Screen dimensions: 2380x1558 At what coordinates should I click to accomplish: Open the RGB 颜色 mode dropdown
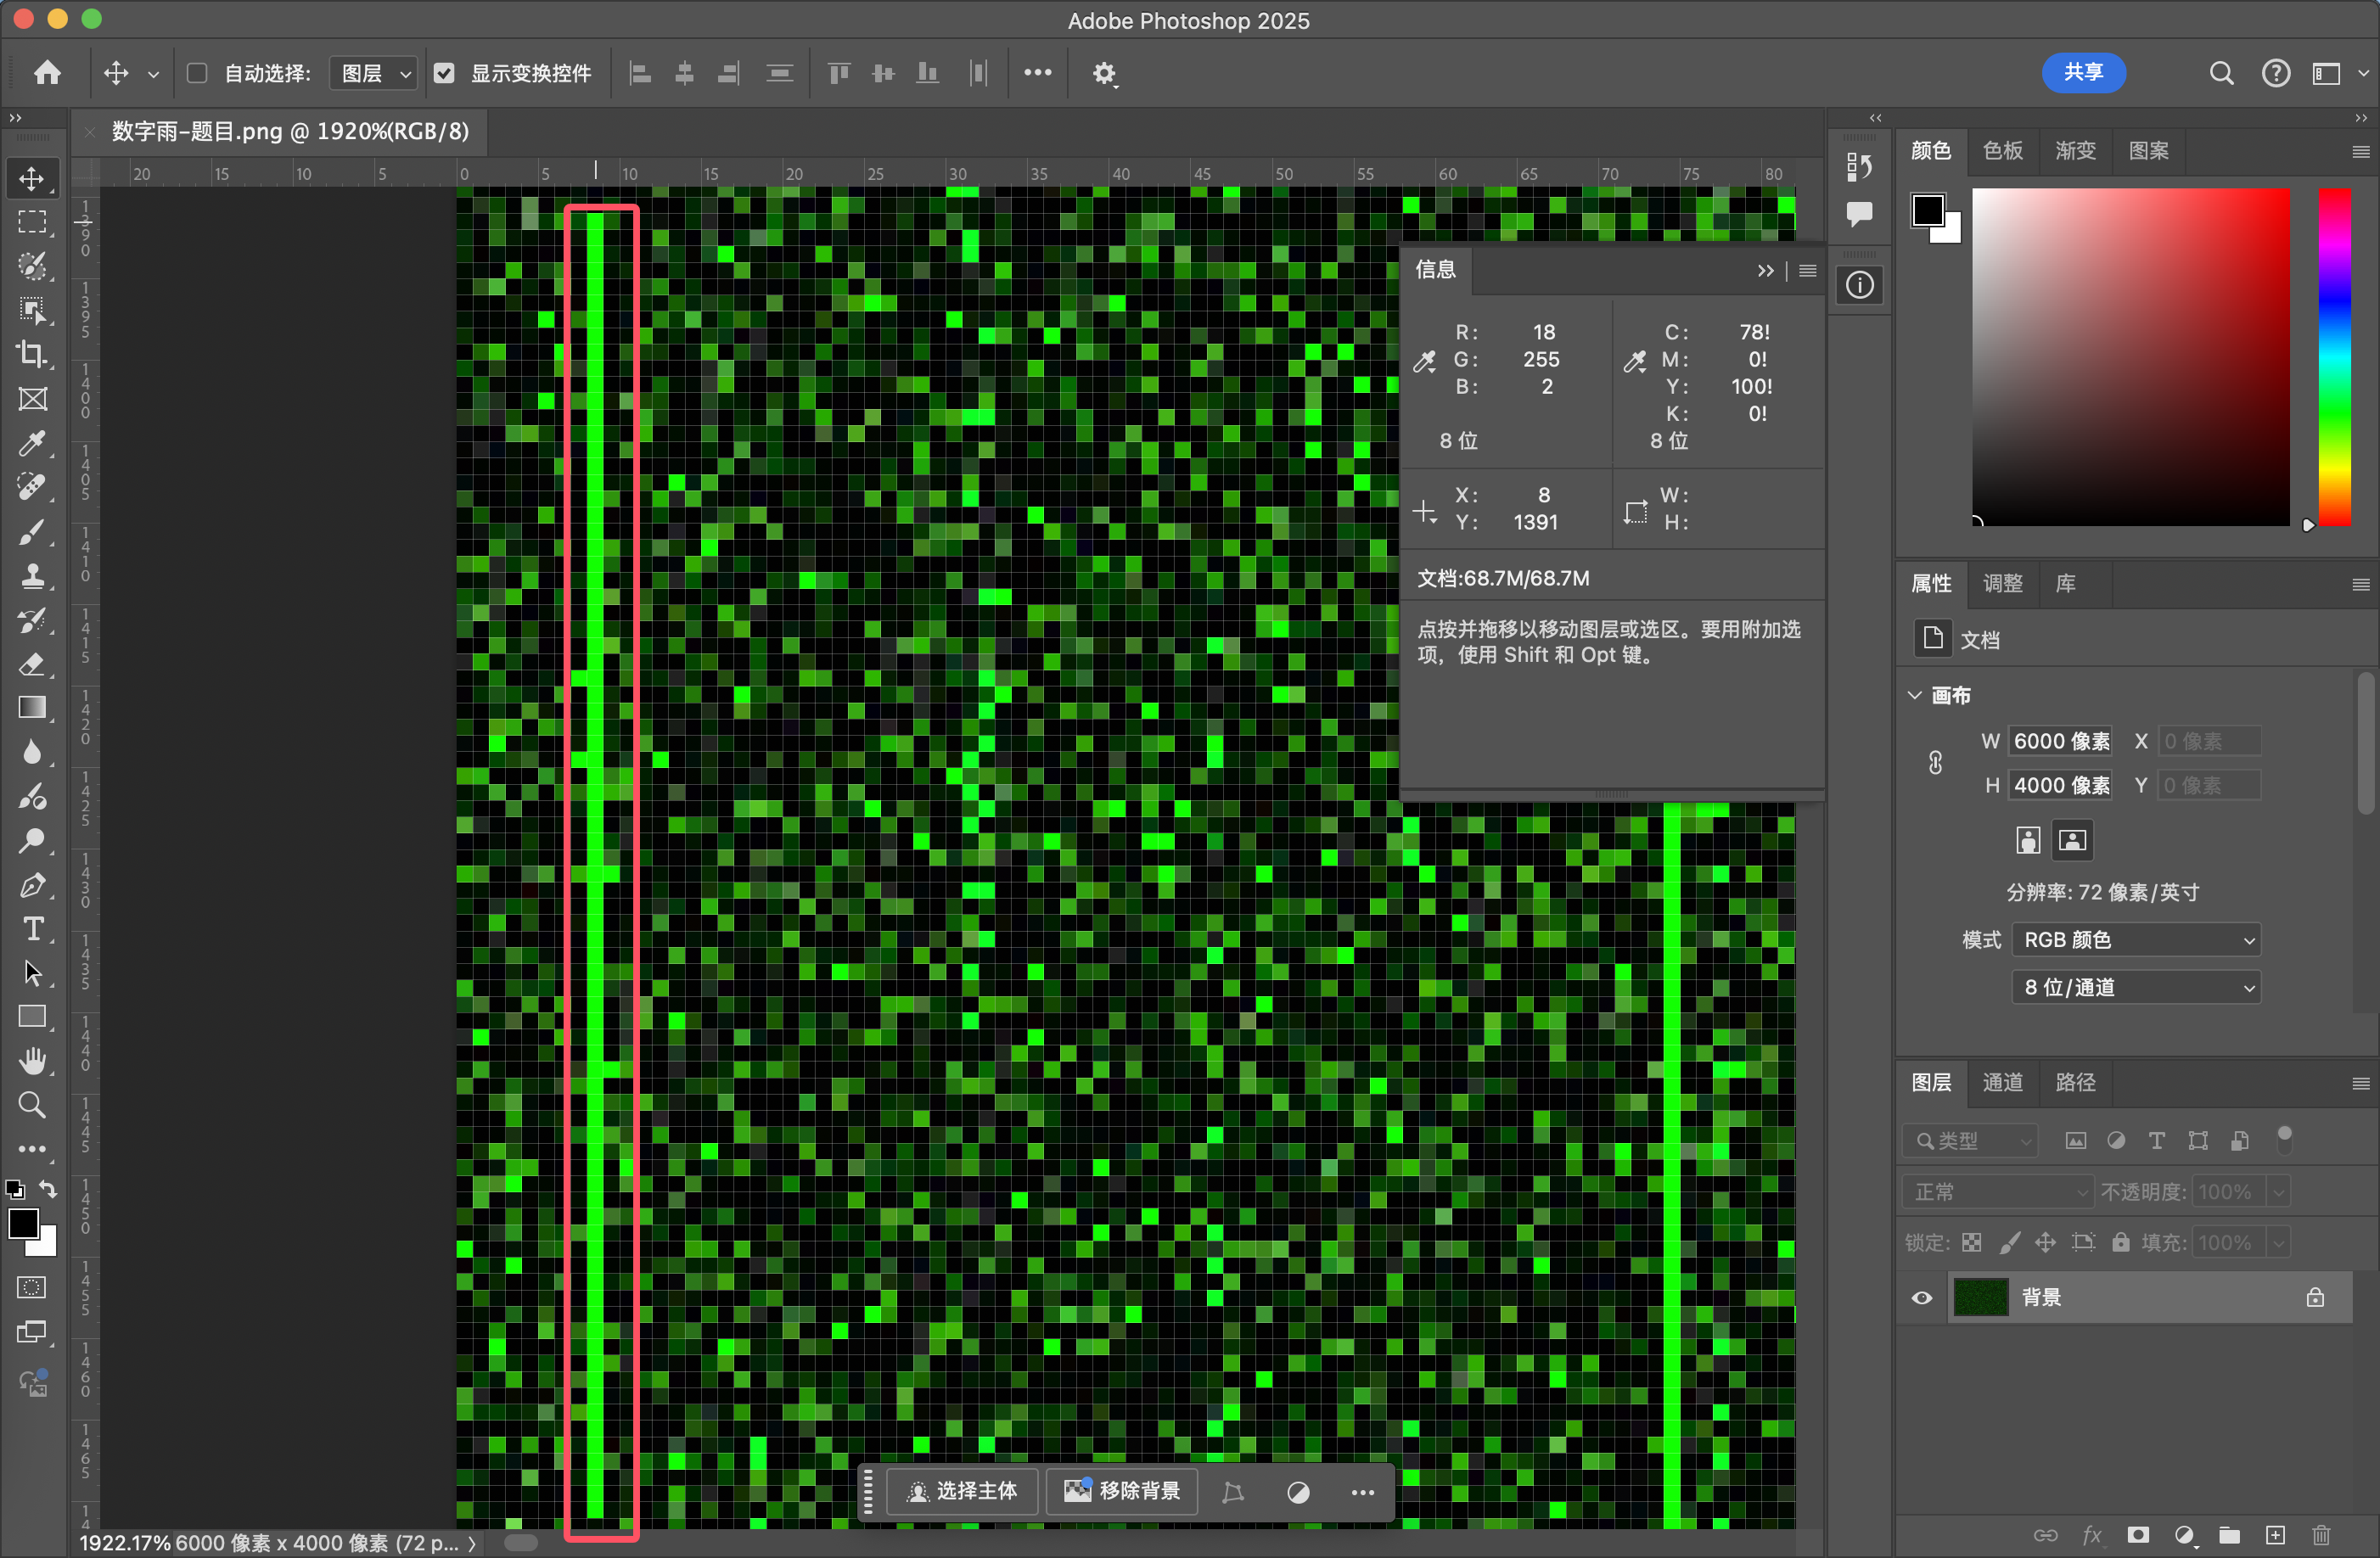click(x=2135, y=940)
